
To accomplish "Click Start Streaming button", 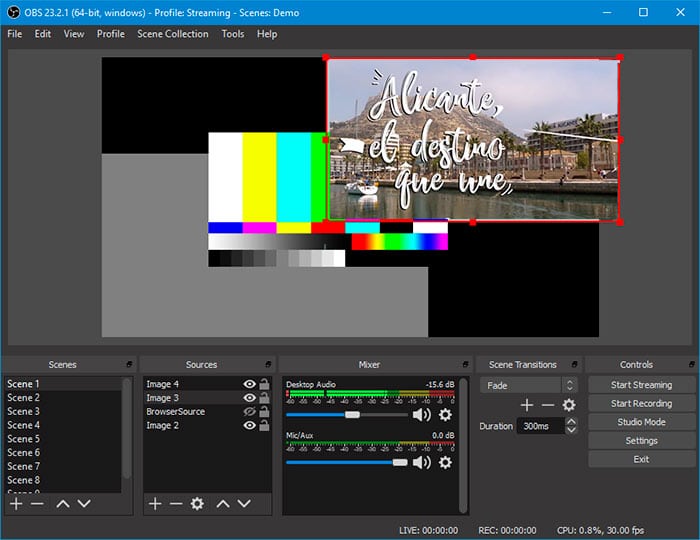I will 642,385.
